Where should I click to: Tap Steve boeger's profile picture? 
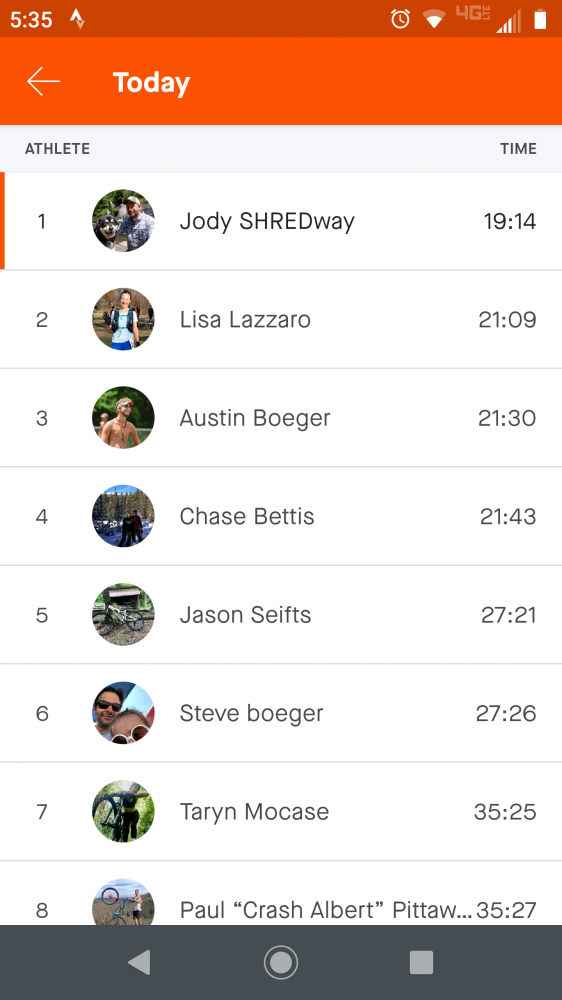(123, 713)
